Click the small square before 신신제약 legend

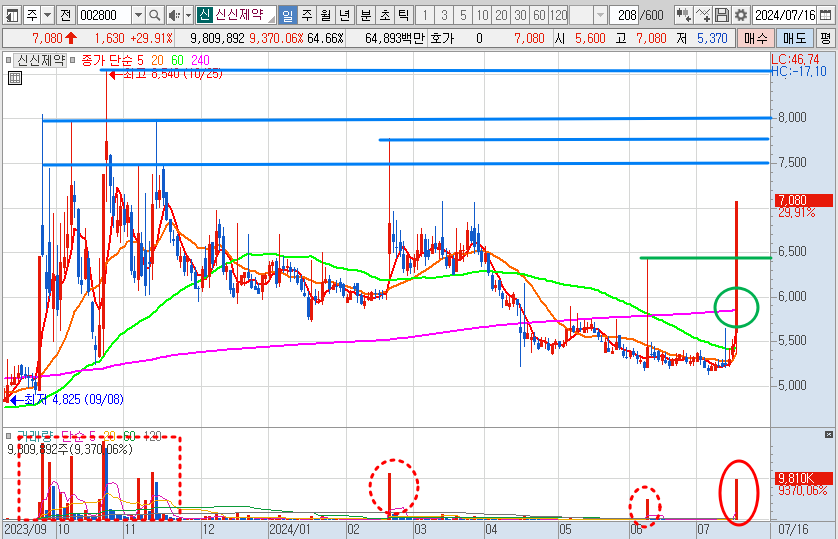coord(9,60)
